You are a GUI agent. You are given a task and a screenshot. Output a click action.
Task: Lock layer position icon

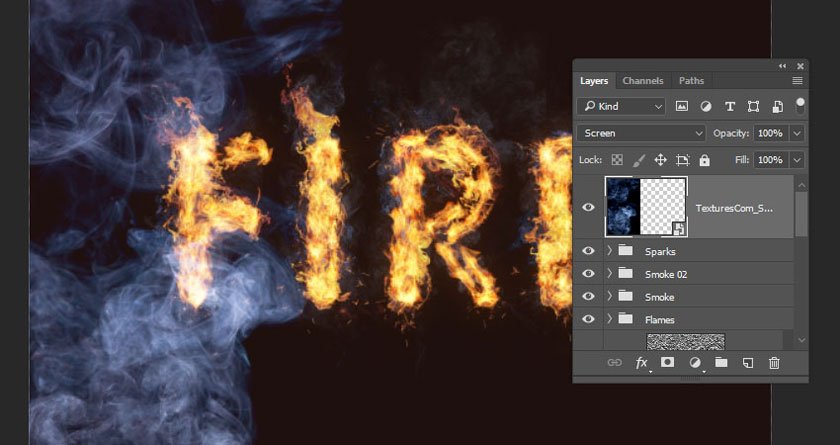tap(661, 160)
